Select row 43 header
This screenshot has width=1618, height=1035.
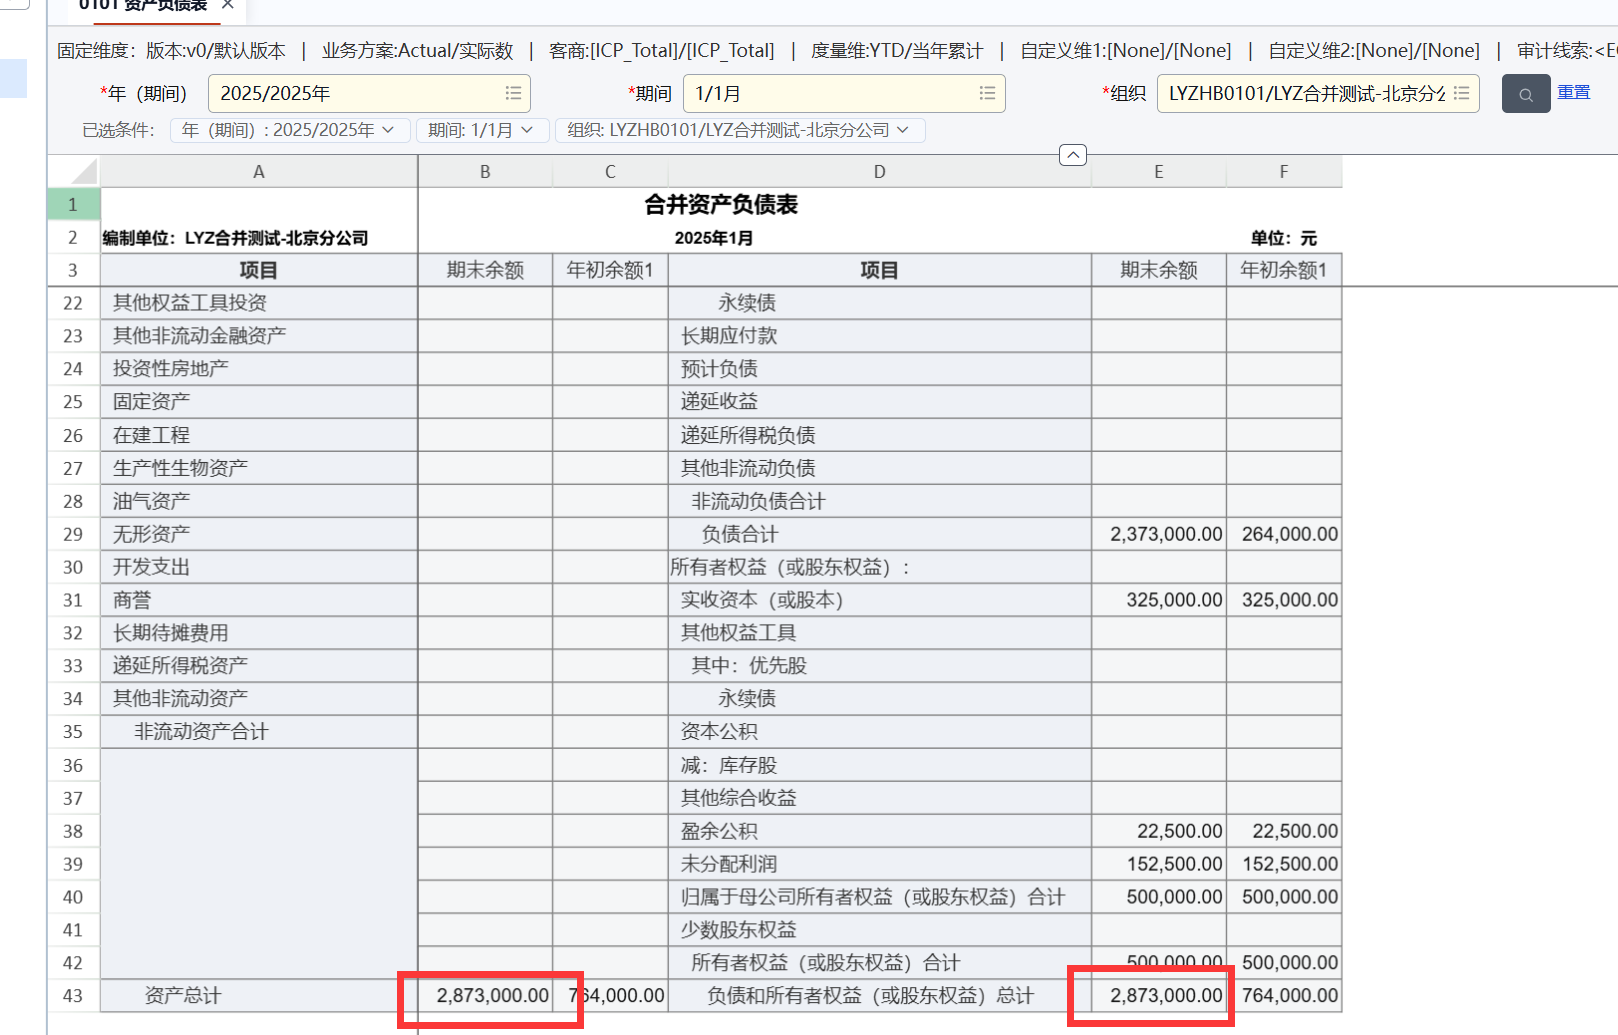click(73, 996)
